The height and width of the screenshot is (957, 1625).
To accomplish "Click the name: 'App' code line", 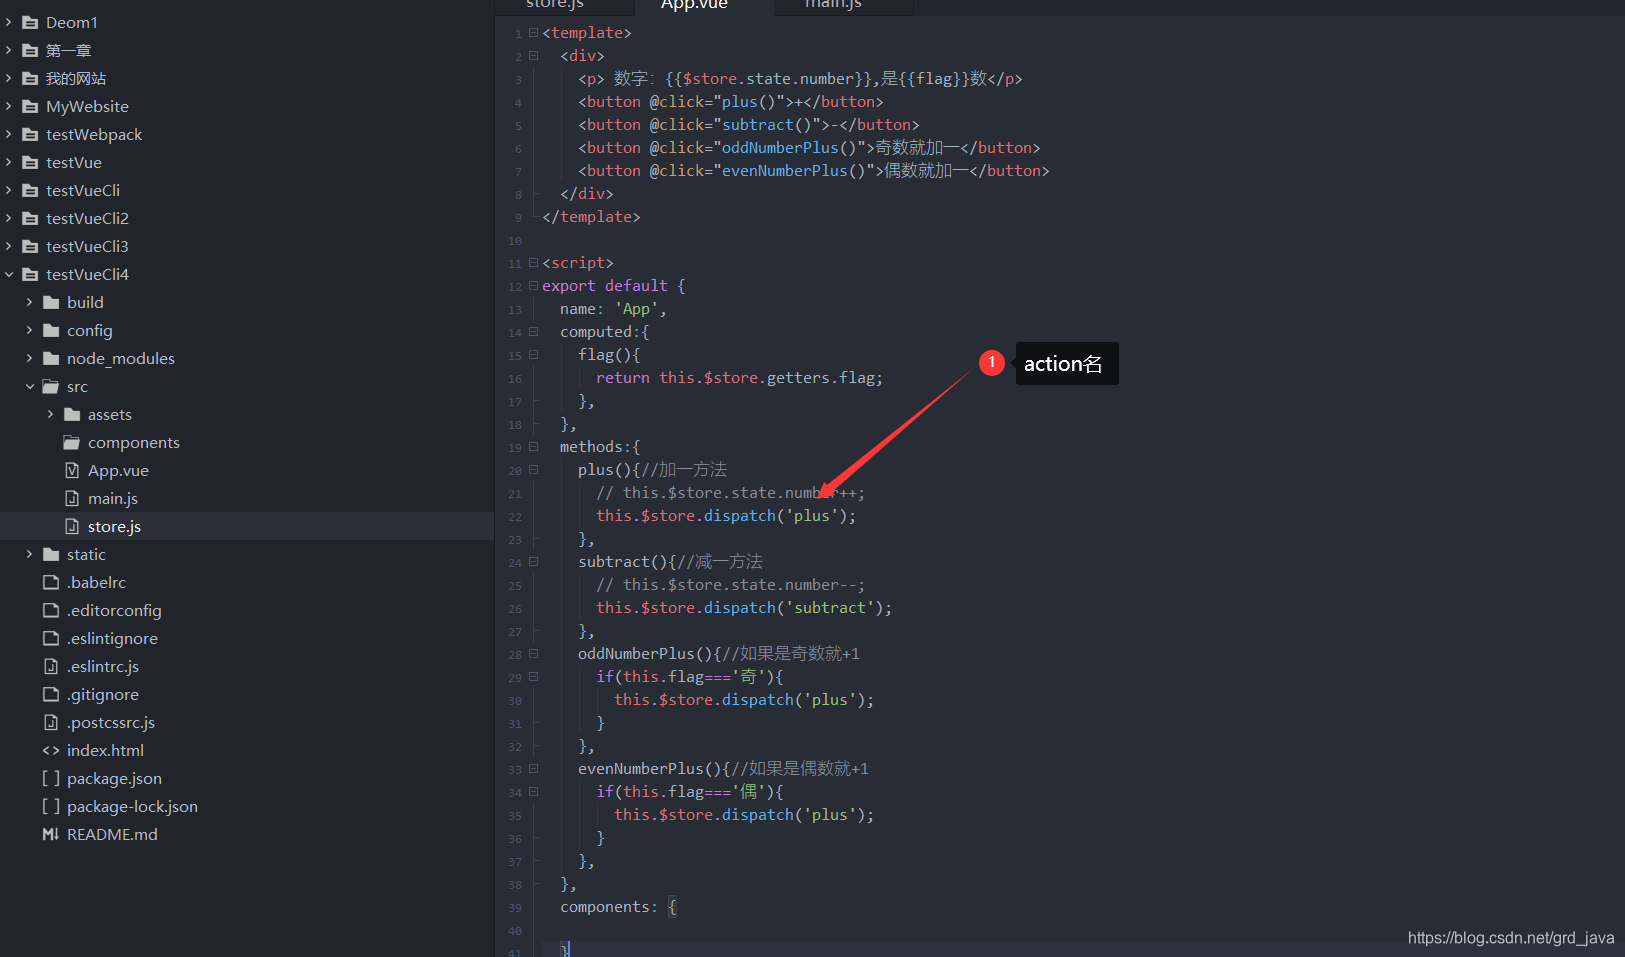I will pos(613,309).
